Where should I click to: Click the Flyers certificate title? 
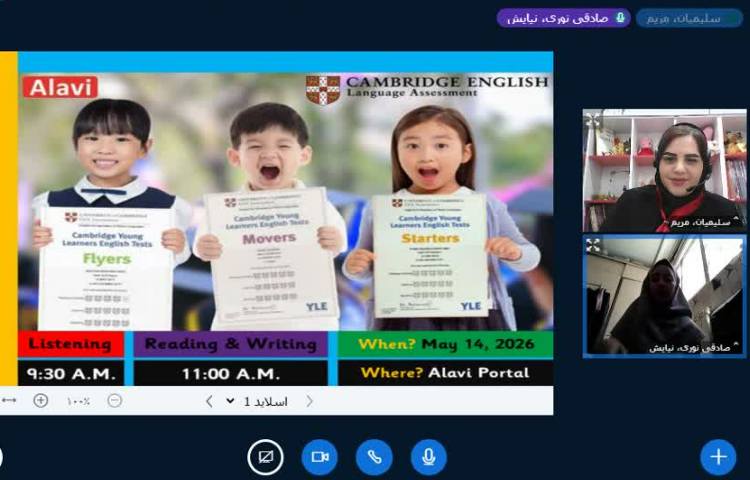[x=107, y=259]
